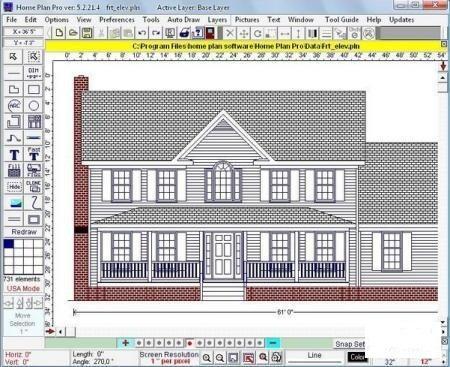This screenshot has width=450, height=367.
Task: Select the blue active layer square
Action: click(9, 244)
